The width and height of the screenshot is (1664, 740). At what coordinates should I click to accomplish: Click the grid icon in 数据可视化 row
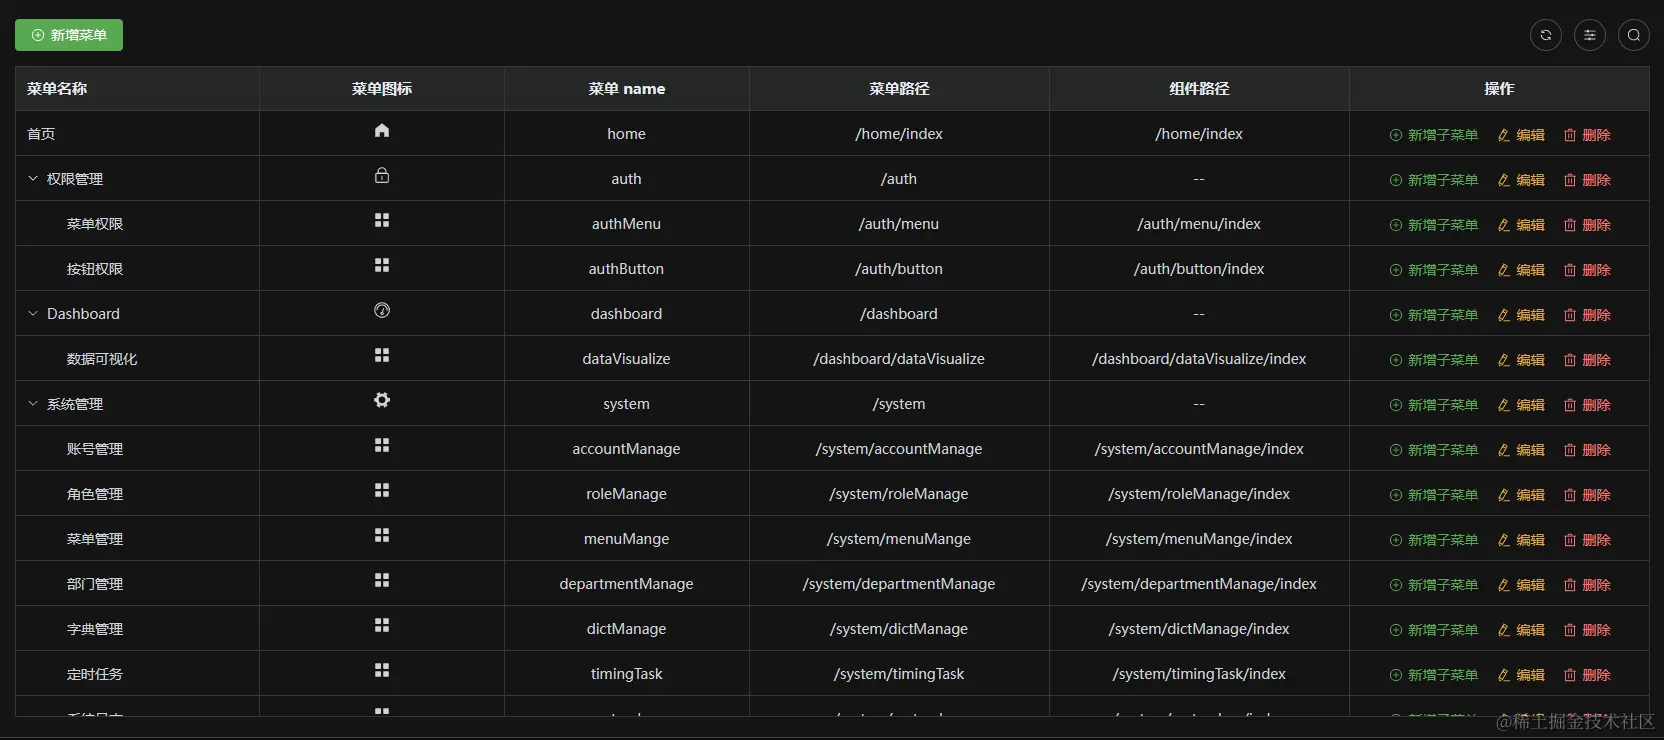[382, 356]
